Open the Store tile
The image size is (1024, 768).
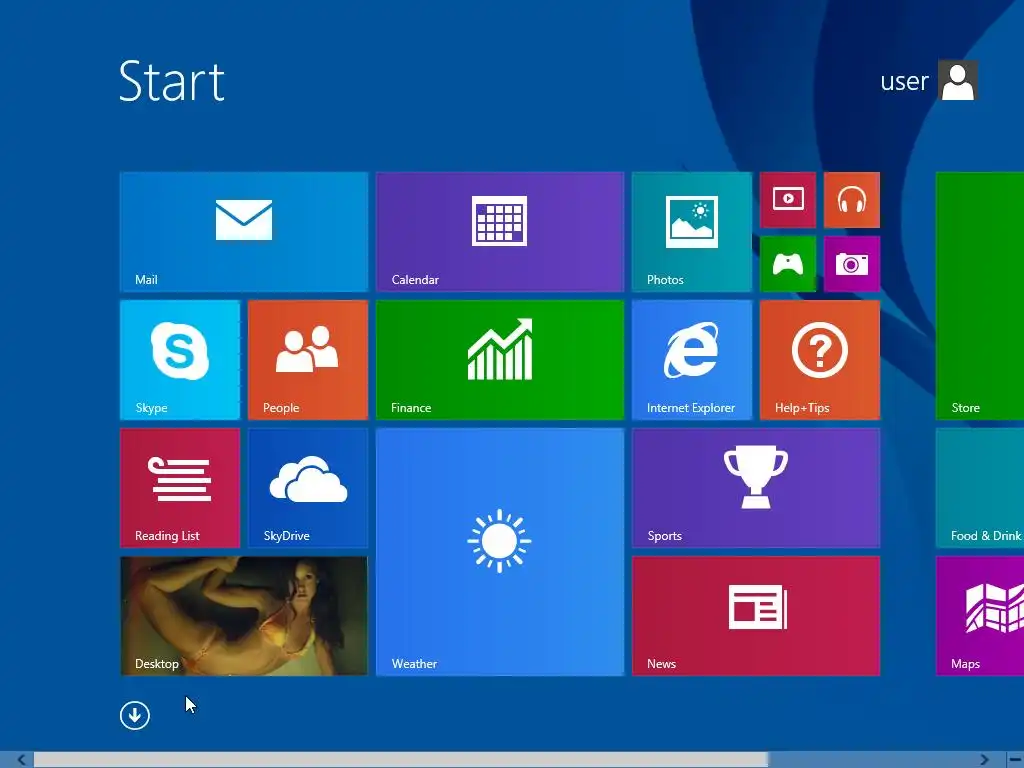(x=980, y=296)
